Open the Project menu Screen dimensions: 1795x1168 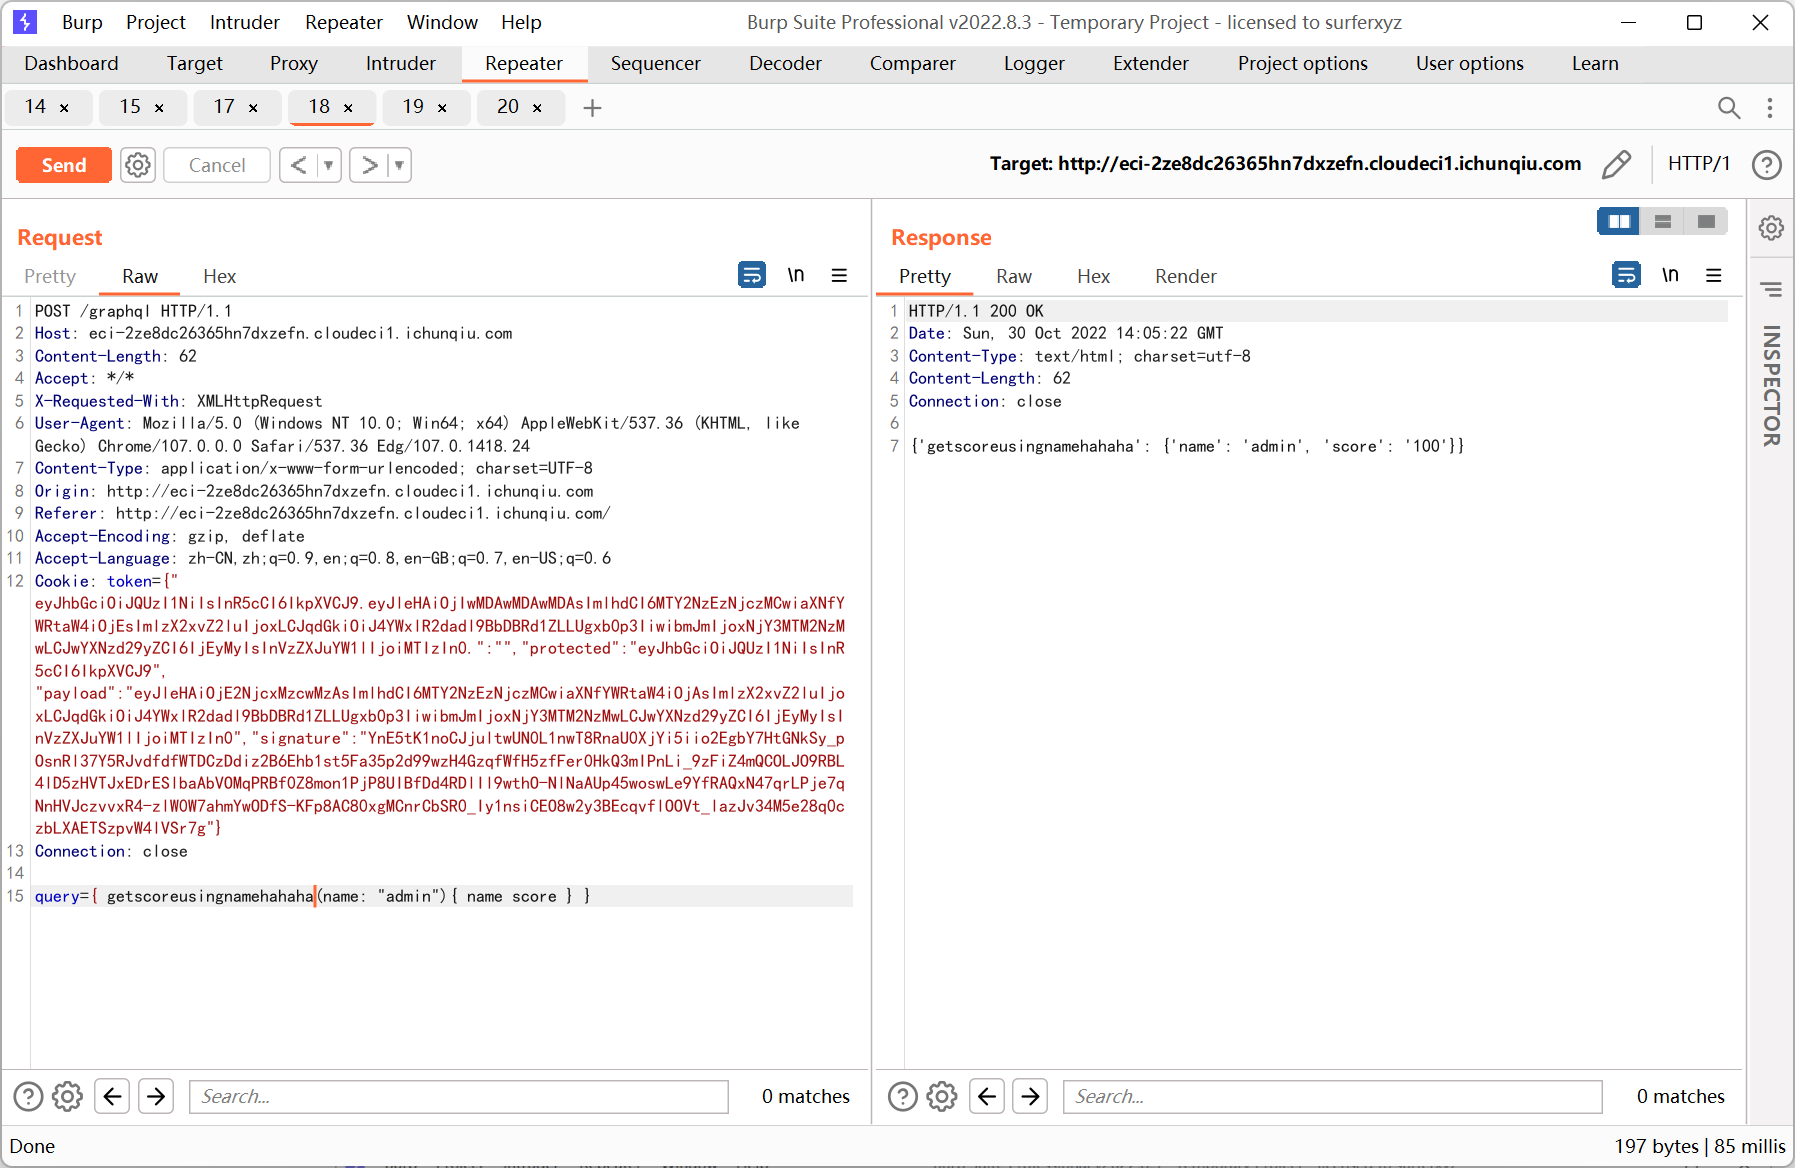pyautogui.click(x=156, y=22)
